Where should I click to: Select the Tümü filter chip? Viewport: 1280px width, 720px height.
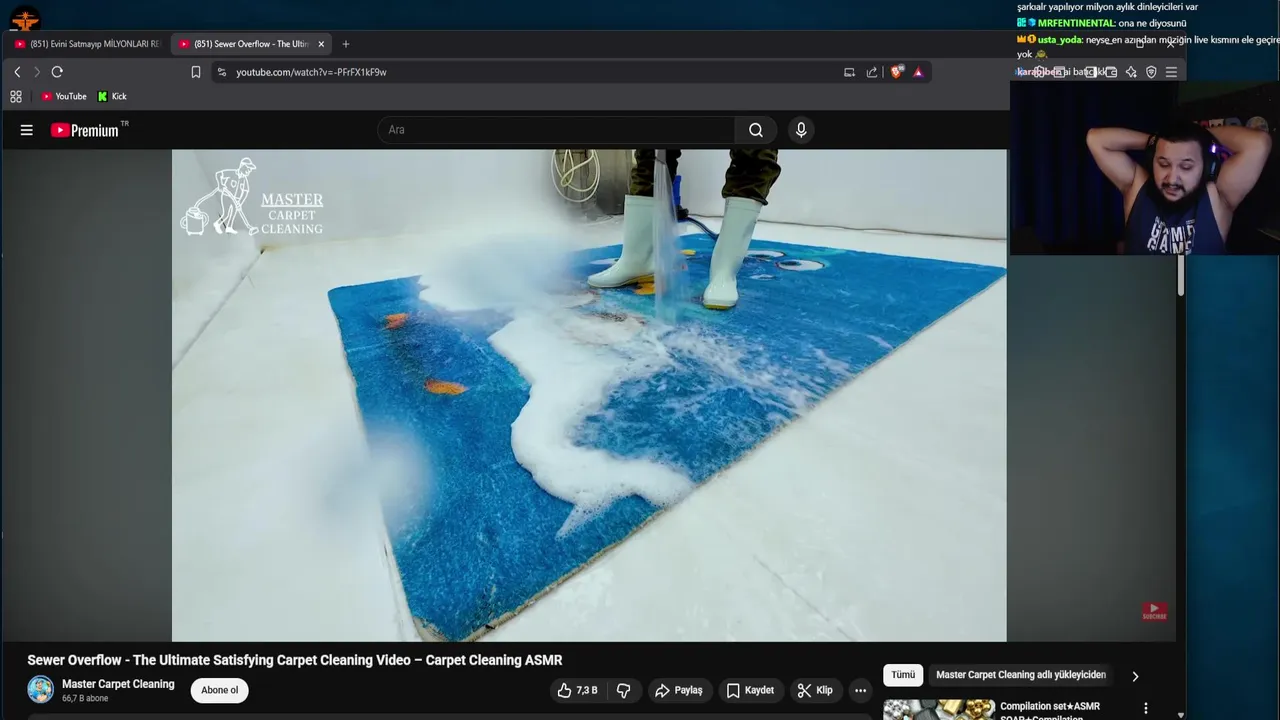coord(903,675)
